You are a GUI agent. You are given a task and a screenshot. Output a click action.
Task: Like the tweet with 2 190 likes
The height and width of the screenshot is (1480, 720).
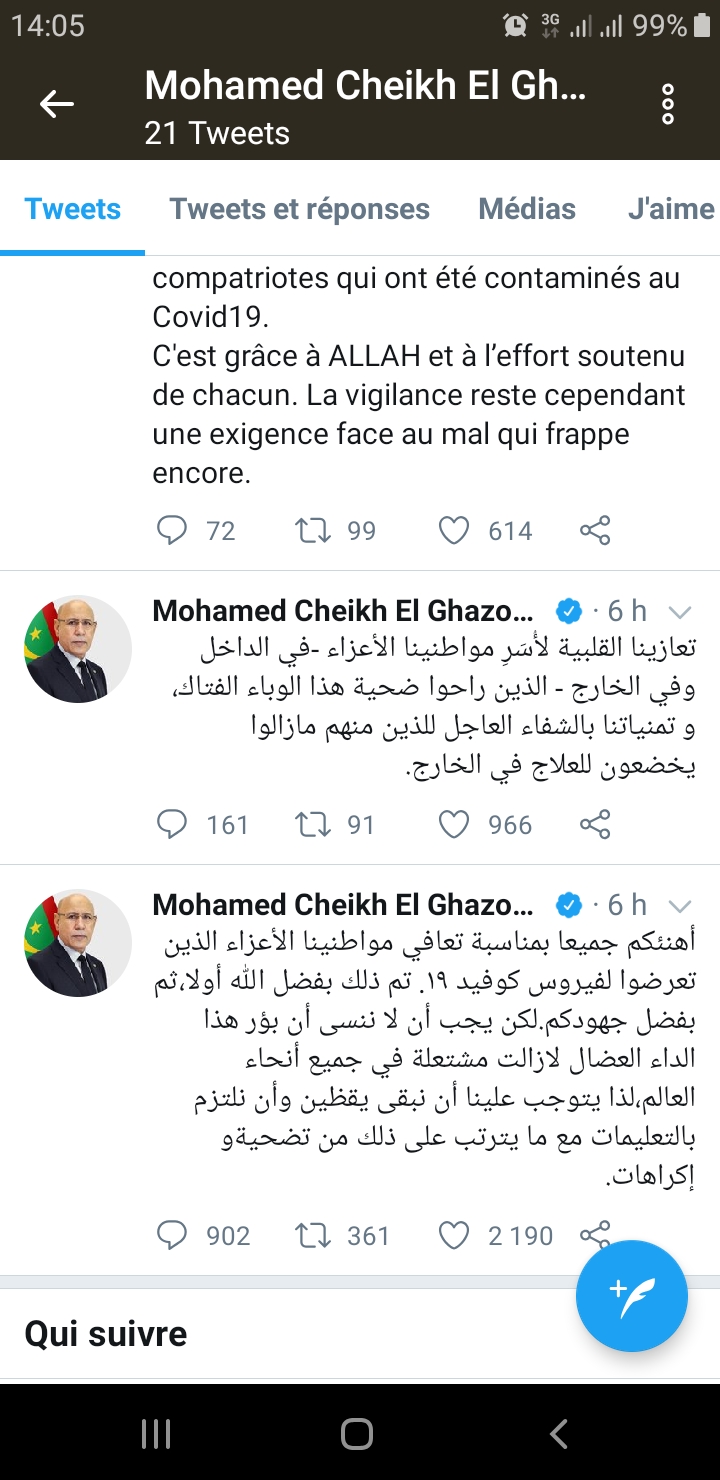[454, 1236]
